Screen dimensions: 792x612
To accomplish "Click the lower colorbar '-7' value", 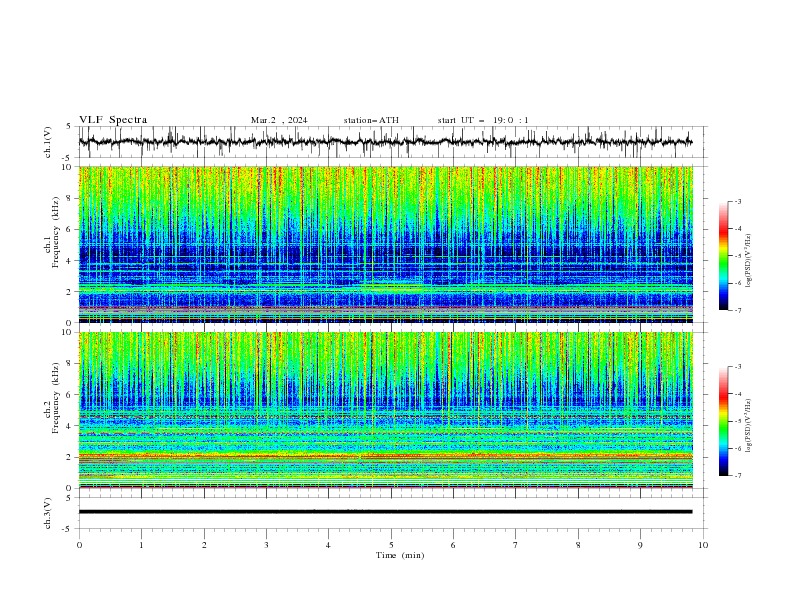I will coord(737,475).
